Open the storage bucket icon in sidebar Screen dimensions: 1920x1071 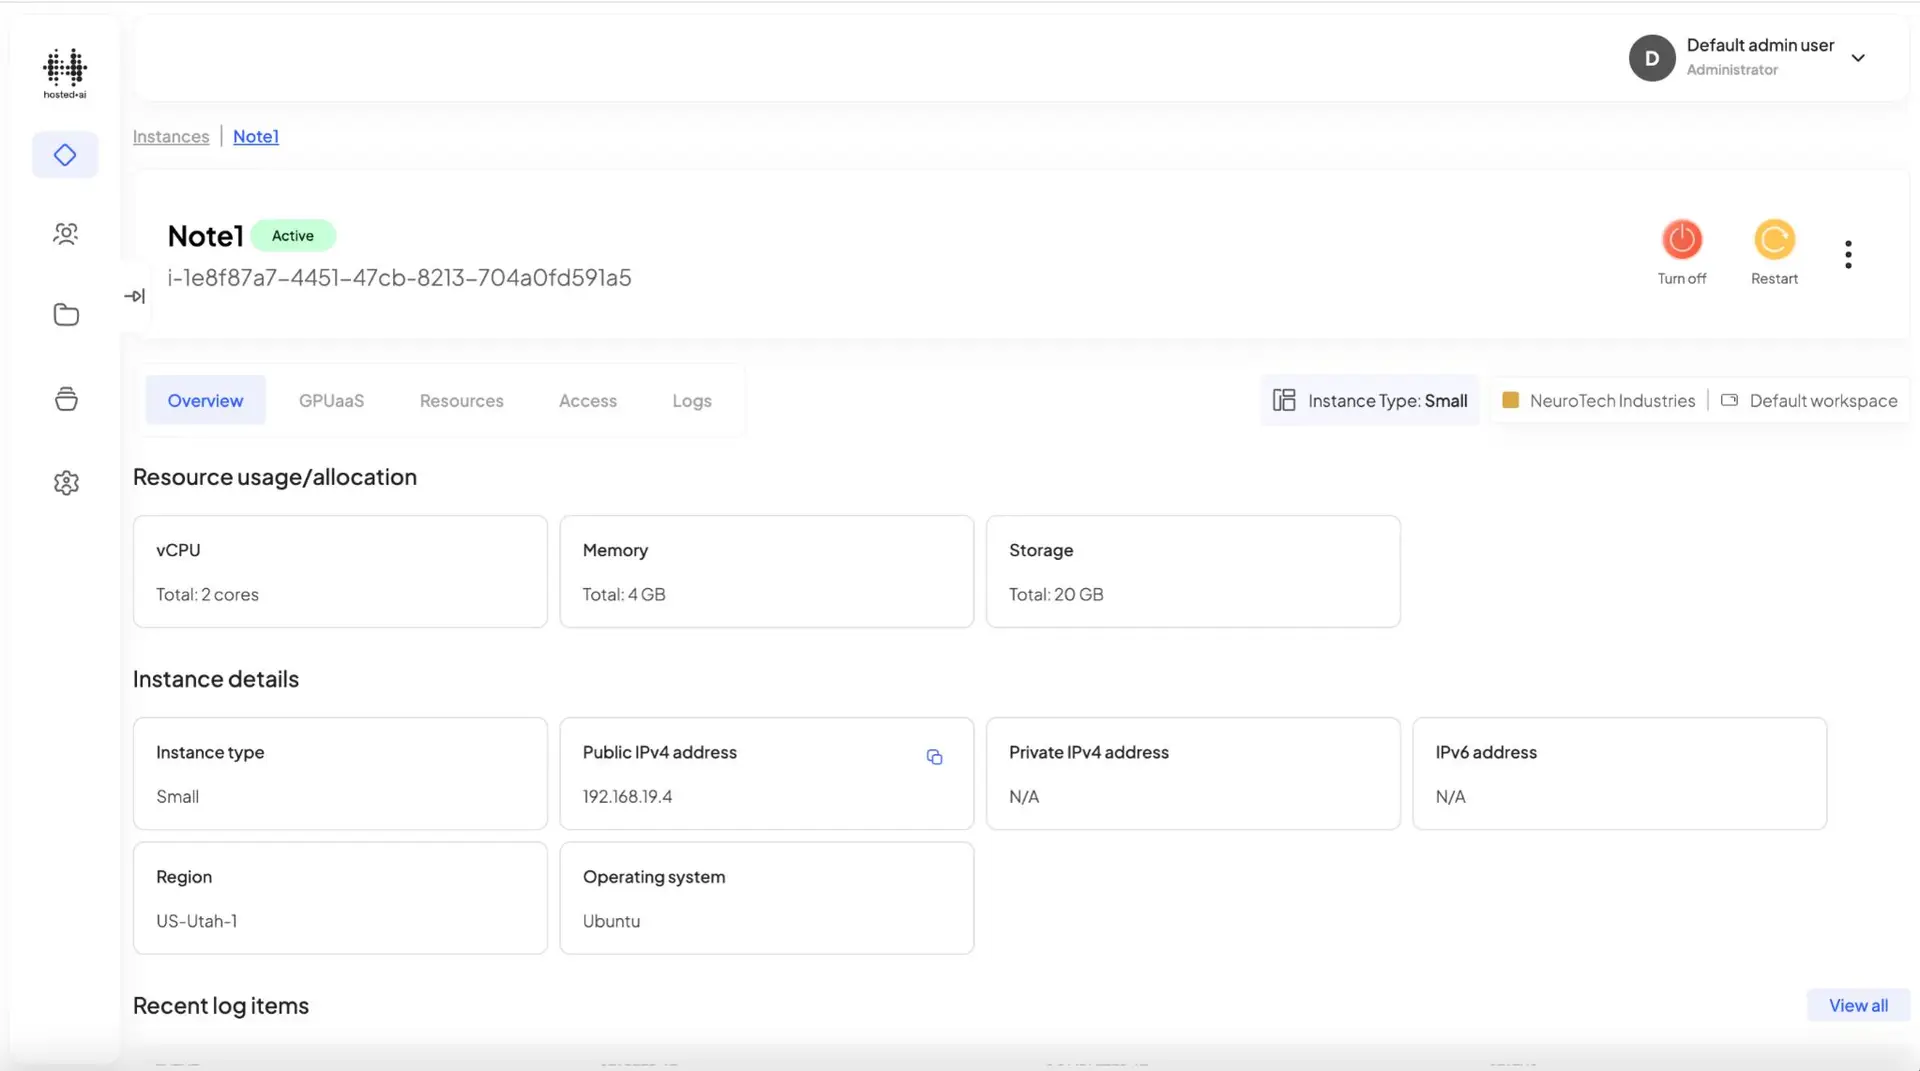coord(65,398)
